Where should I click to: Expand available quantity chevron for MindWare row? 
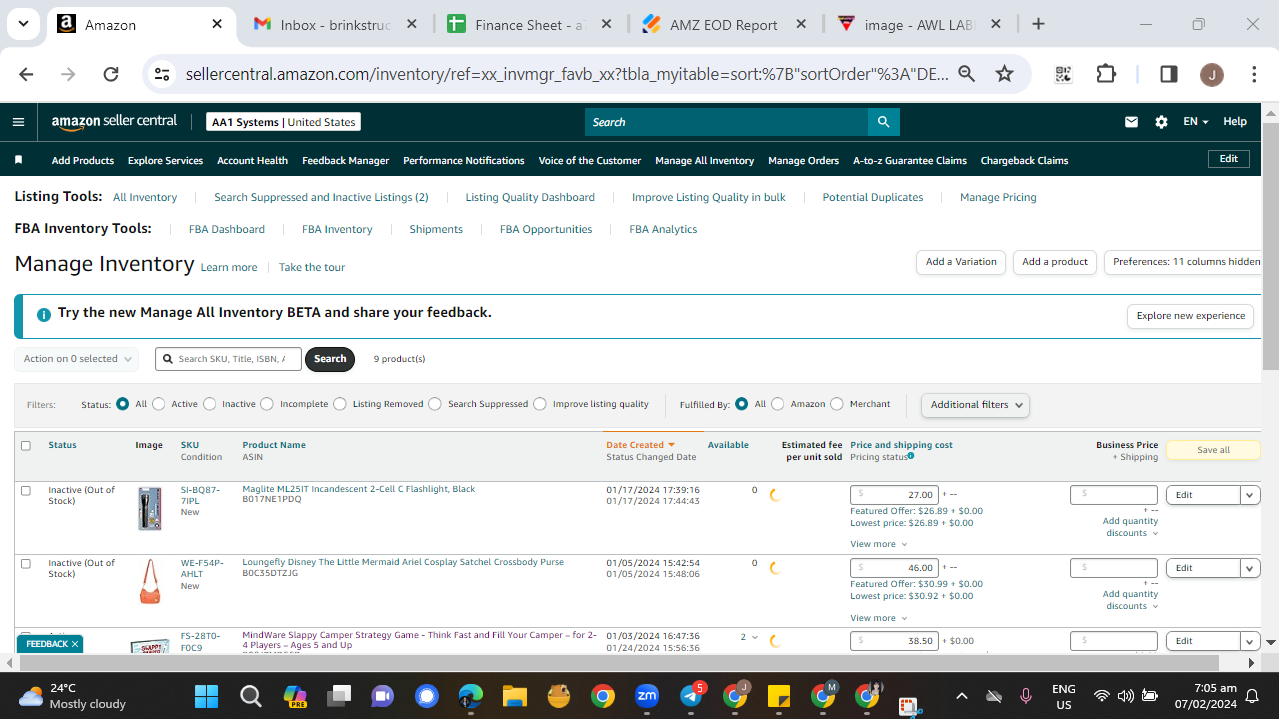755,637
